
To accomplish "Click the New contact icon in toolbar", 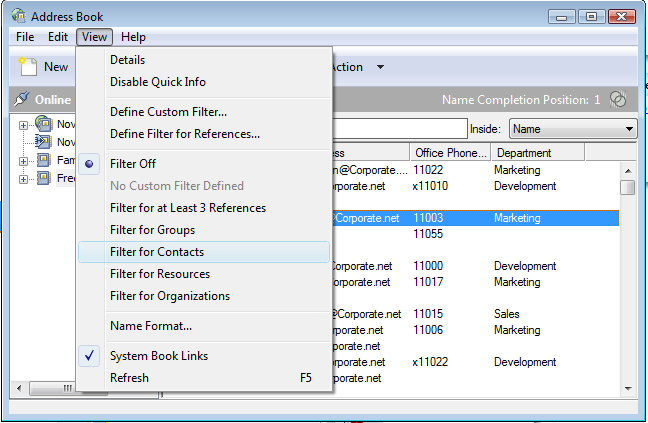I will point(28,67).
